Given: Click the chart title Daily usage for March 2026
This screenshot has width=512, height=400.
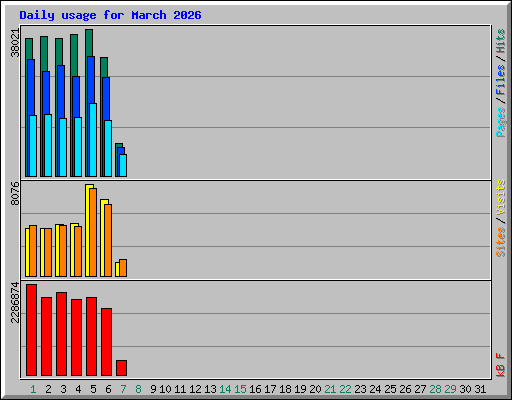Looking at the screenshot, I should coord(110,15).
